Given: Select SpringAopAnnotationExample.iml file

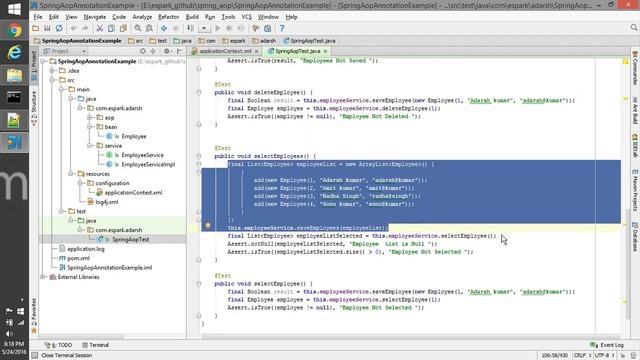Looking at the screenshot, I should tap(109, 268).
